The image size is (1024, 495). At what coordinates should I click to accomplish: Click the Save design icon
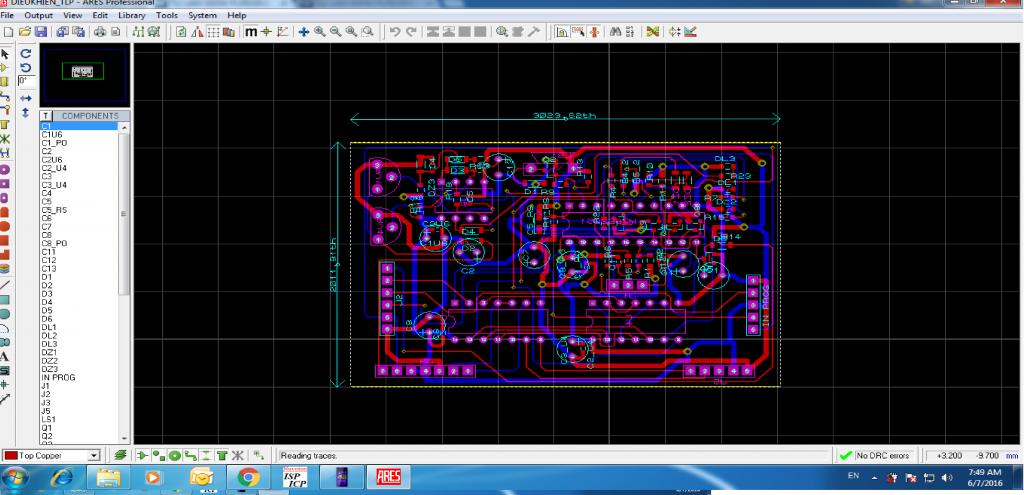(40, 32)
